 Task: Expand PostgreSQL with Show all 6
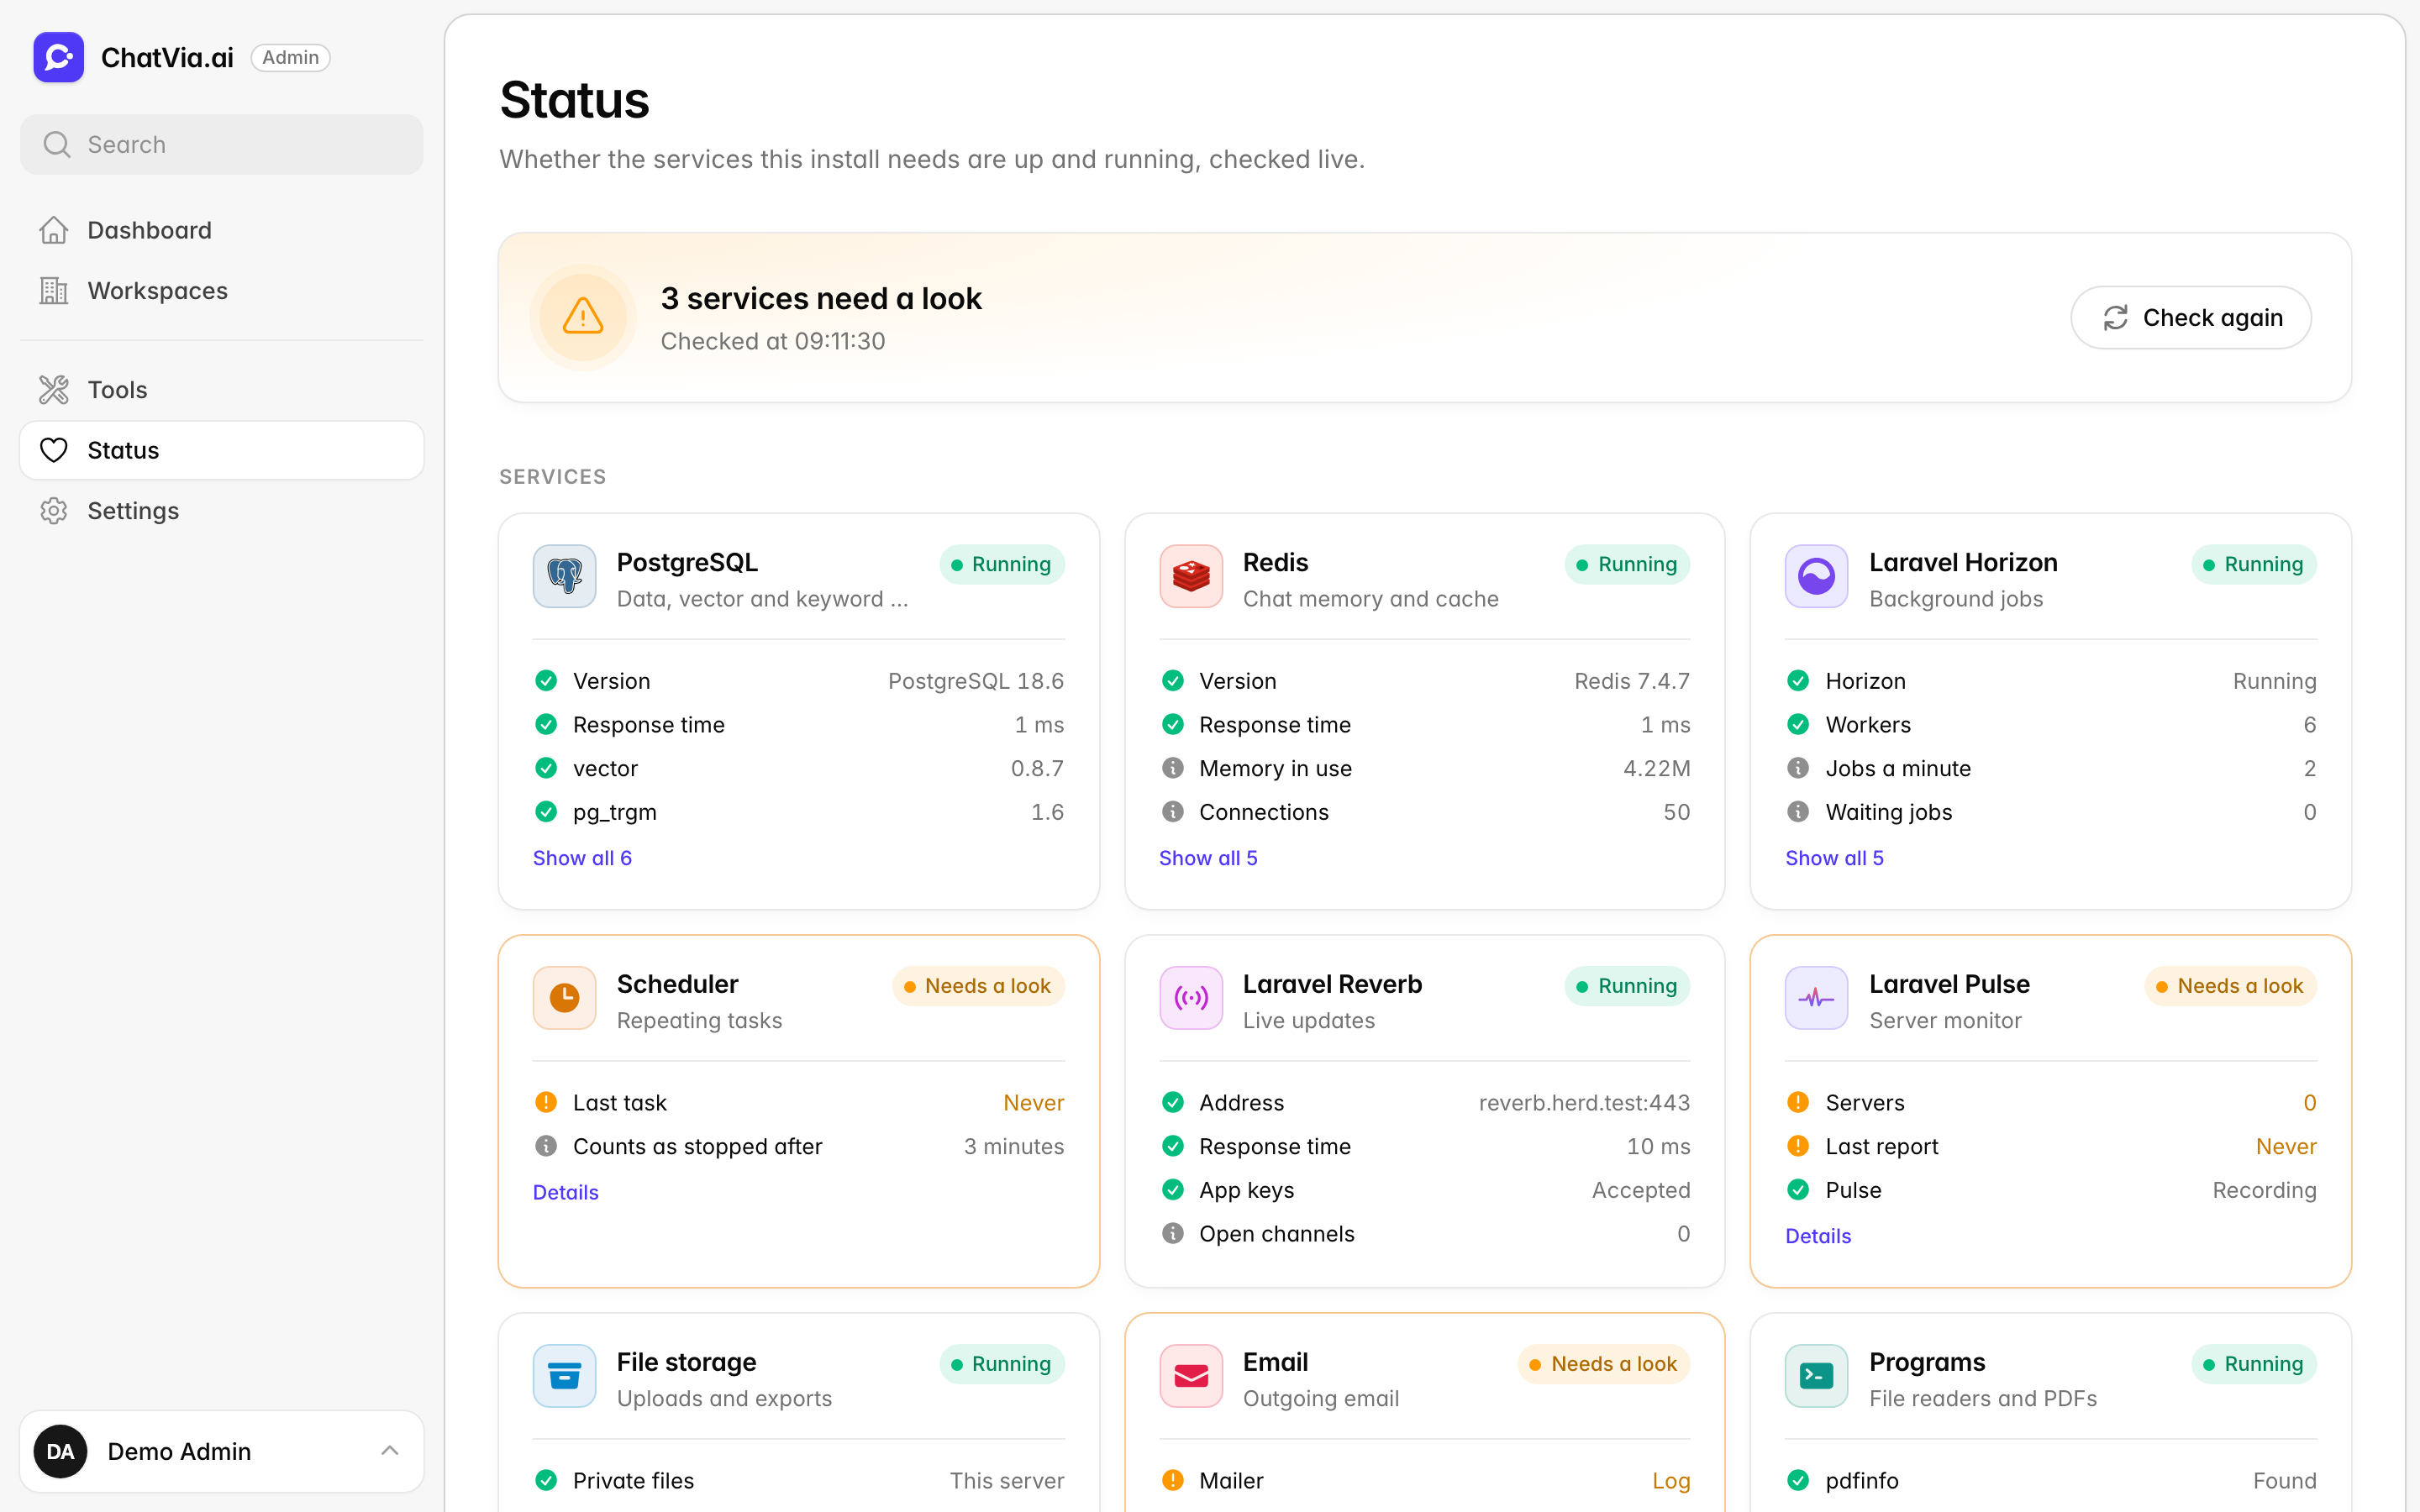(x=582, y=858)
